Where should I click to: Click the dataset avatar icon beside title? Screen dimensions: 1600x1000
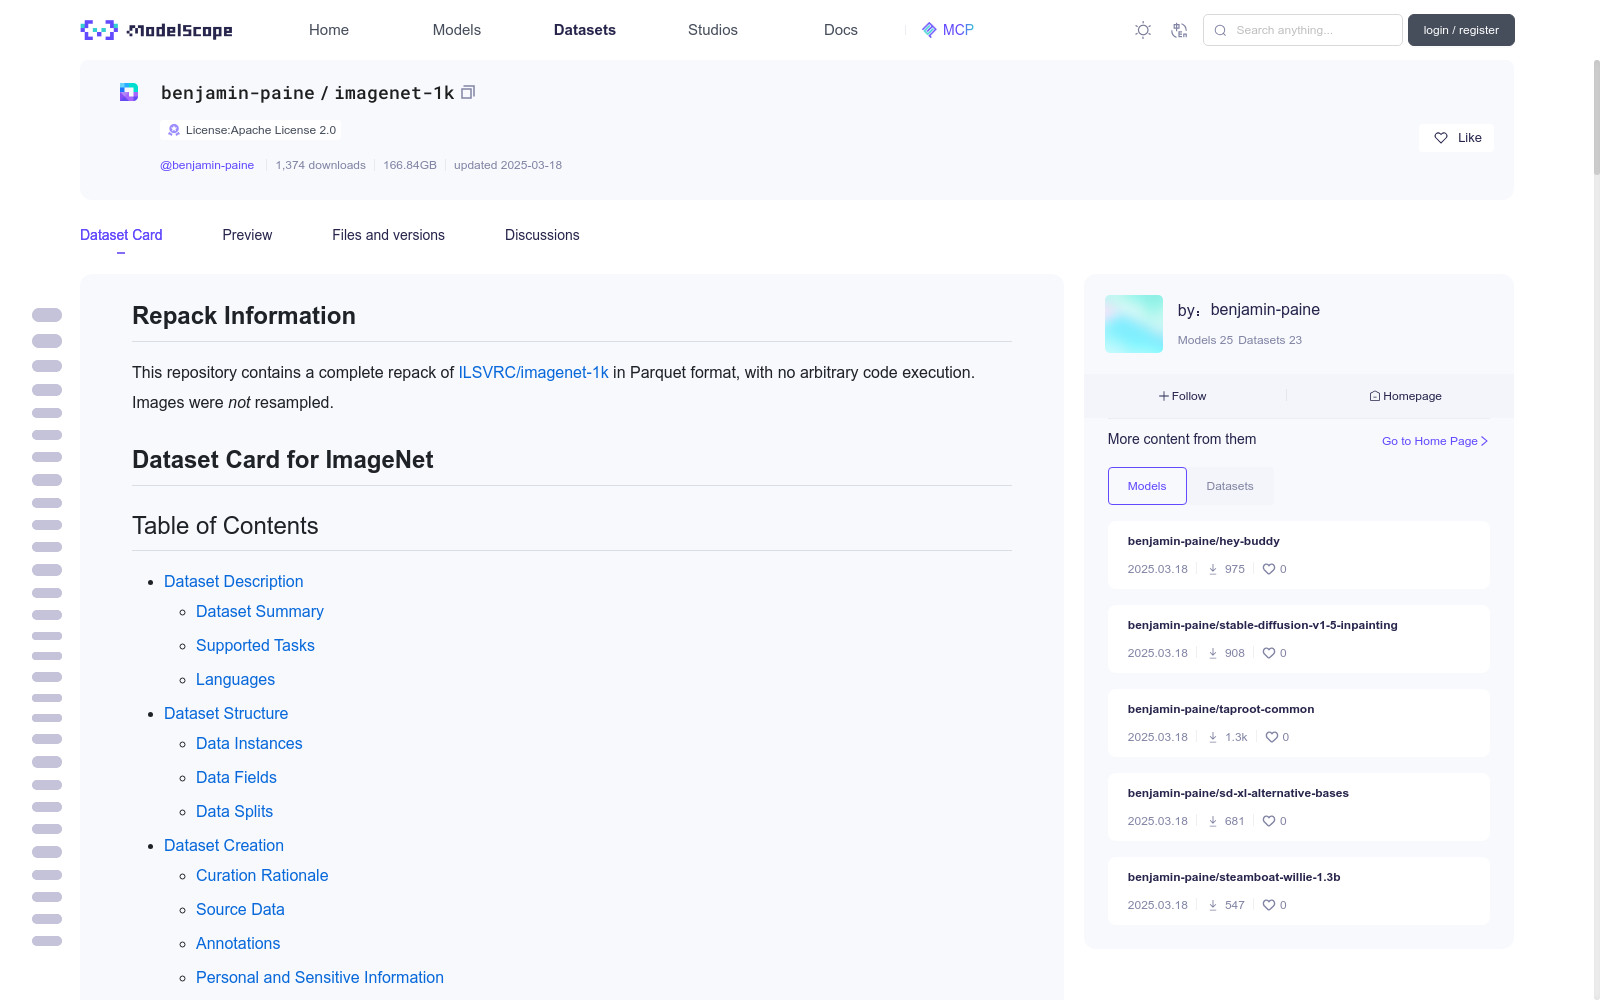(129, 92)
